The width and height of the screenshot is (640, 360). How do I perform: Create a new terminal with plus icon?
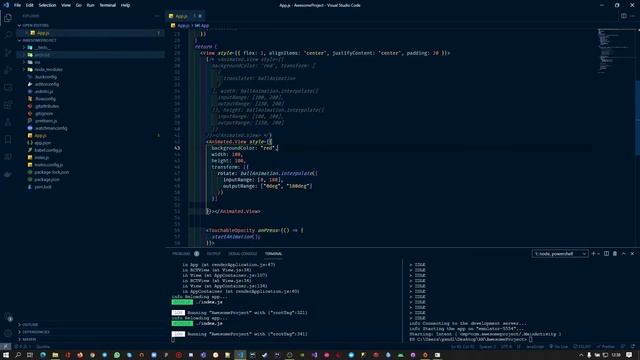click(593, 253)
